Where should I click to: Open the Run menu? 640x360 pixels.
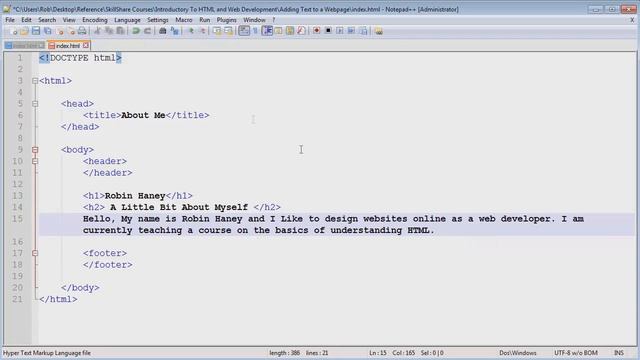(x=204, y=20)
